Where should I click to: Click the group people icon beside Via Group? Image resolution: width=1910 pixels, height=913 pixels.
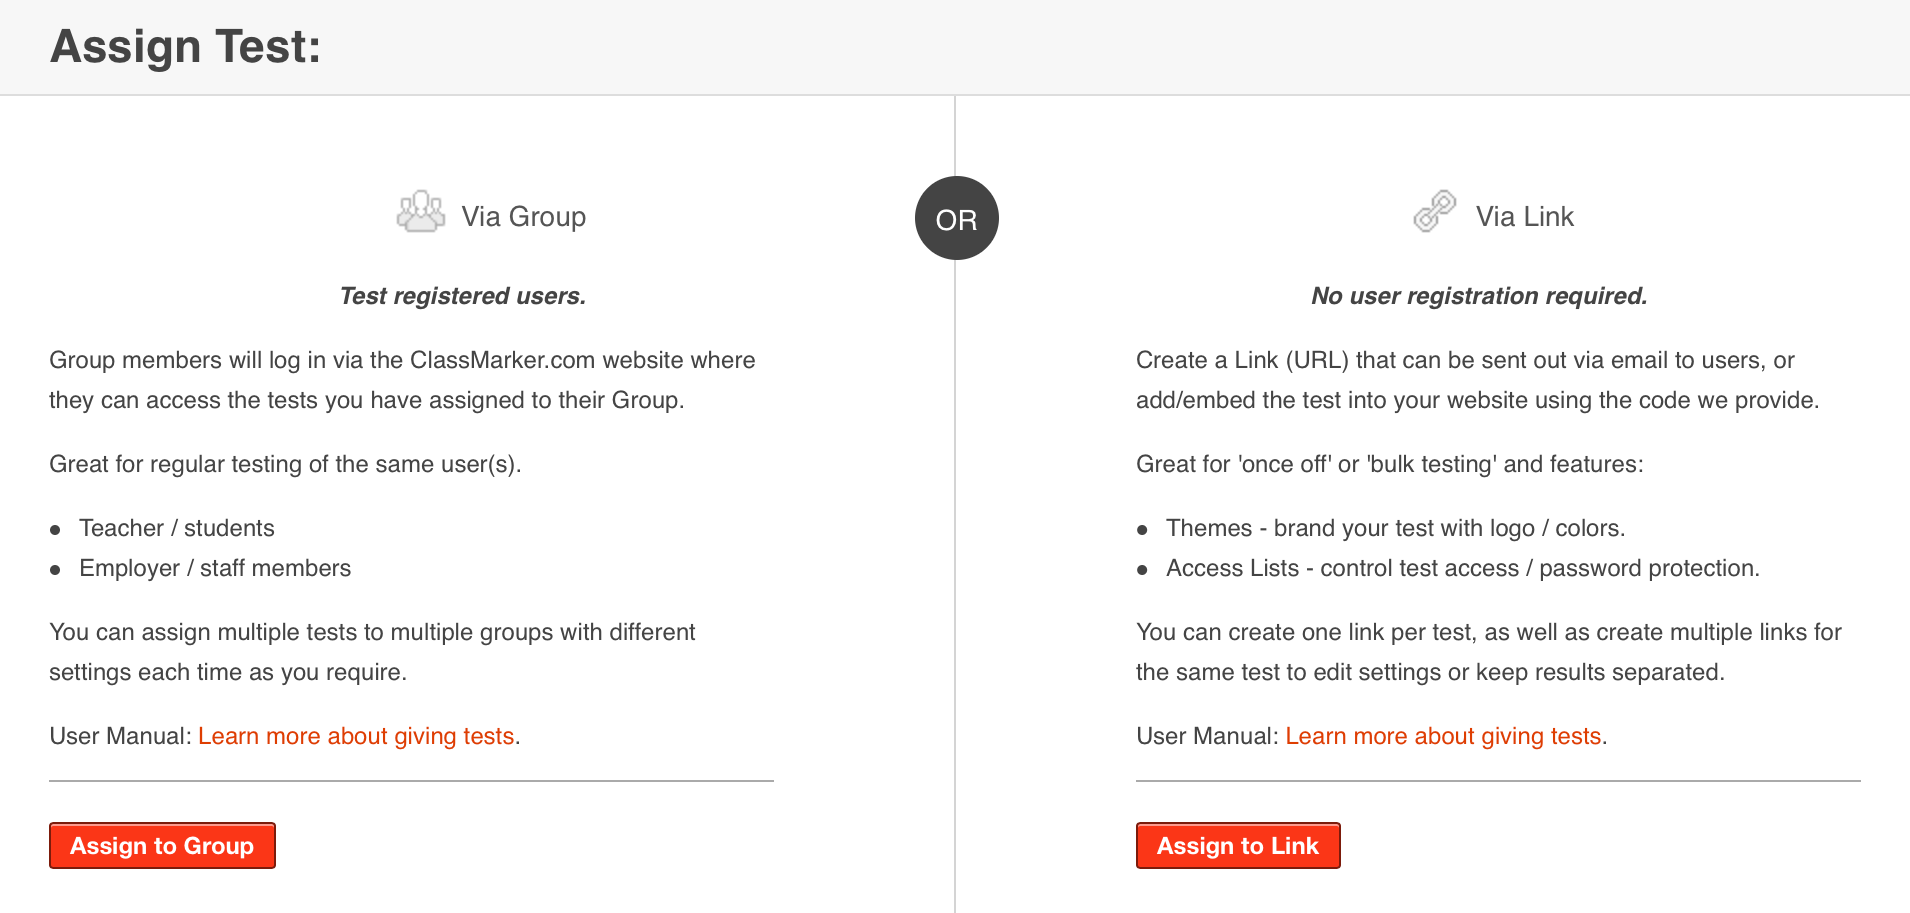420,212
